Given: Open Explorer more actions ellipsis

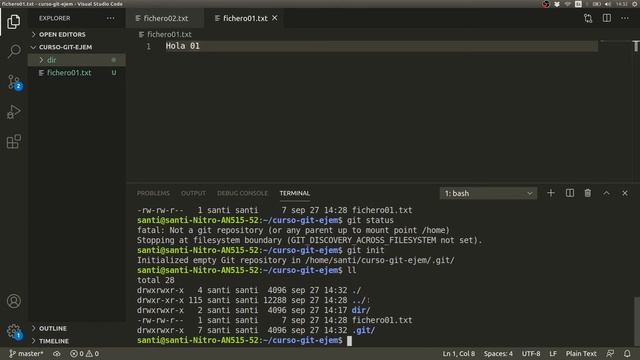Looking at the screenshot, I should [x=111, y=18].
